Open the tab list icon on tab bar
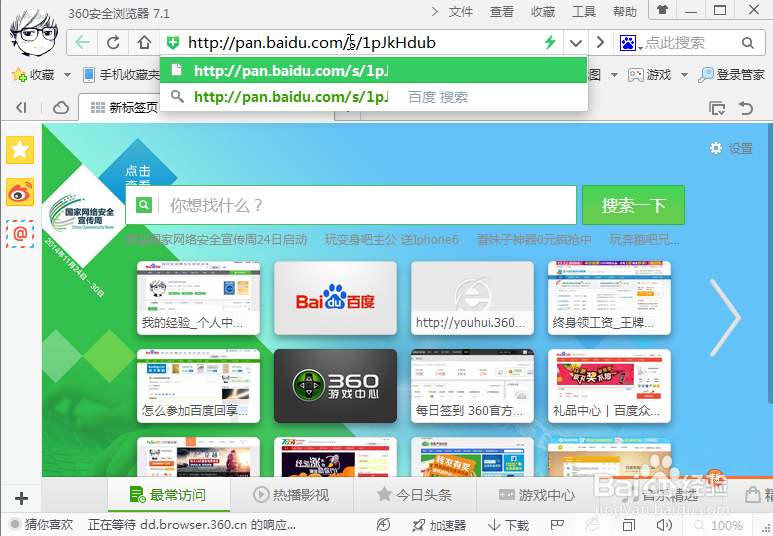This screenshot has height=536, width=773. pos(716,107)
